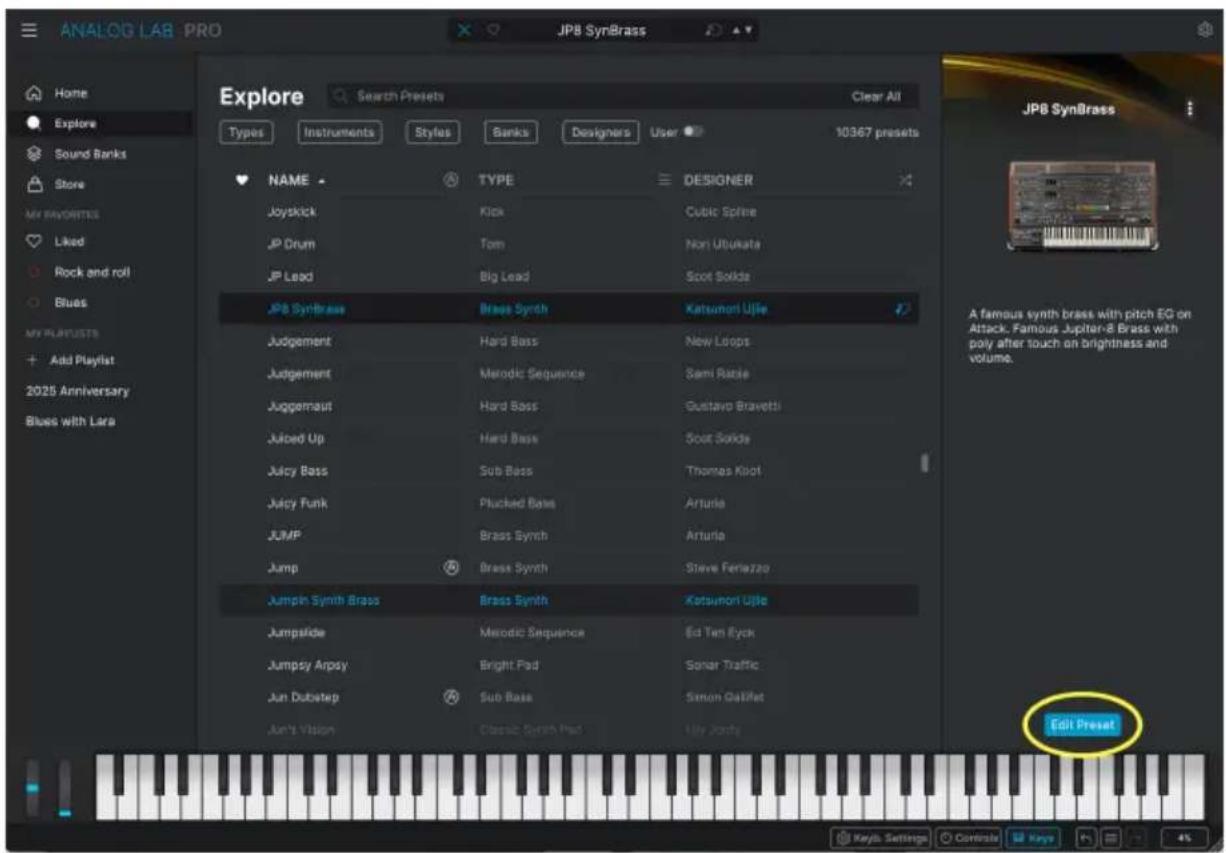Screen dimensions: 1226x853
Task: Expand the Designers filter
Action: 600,132
